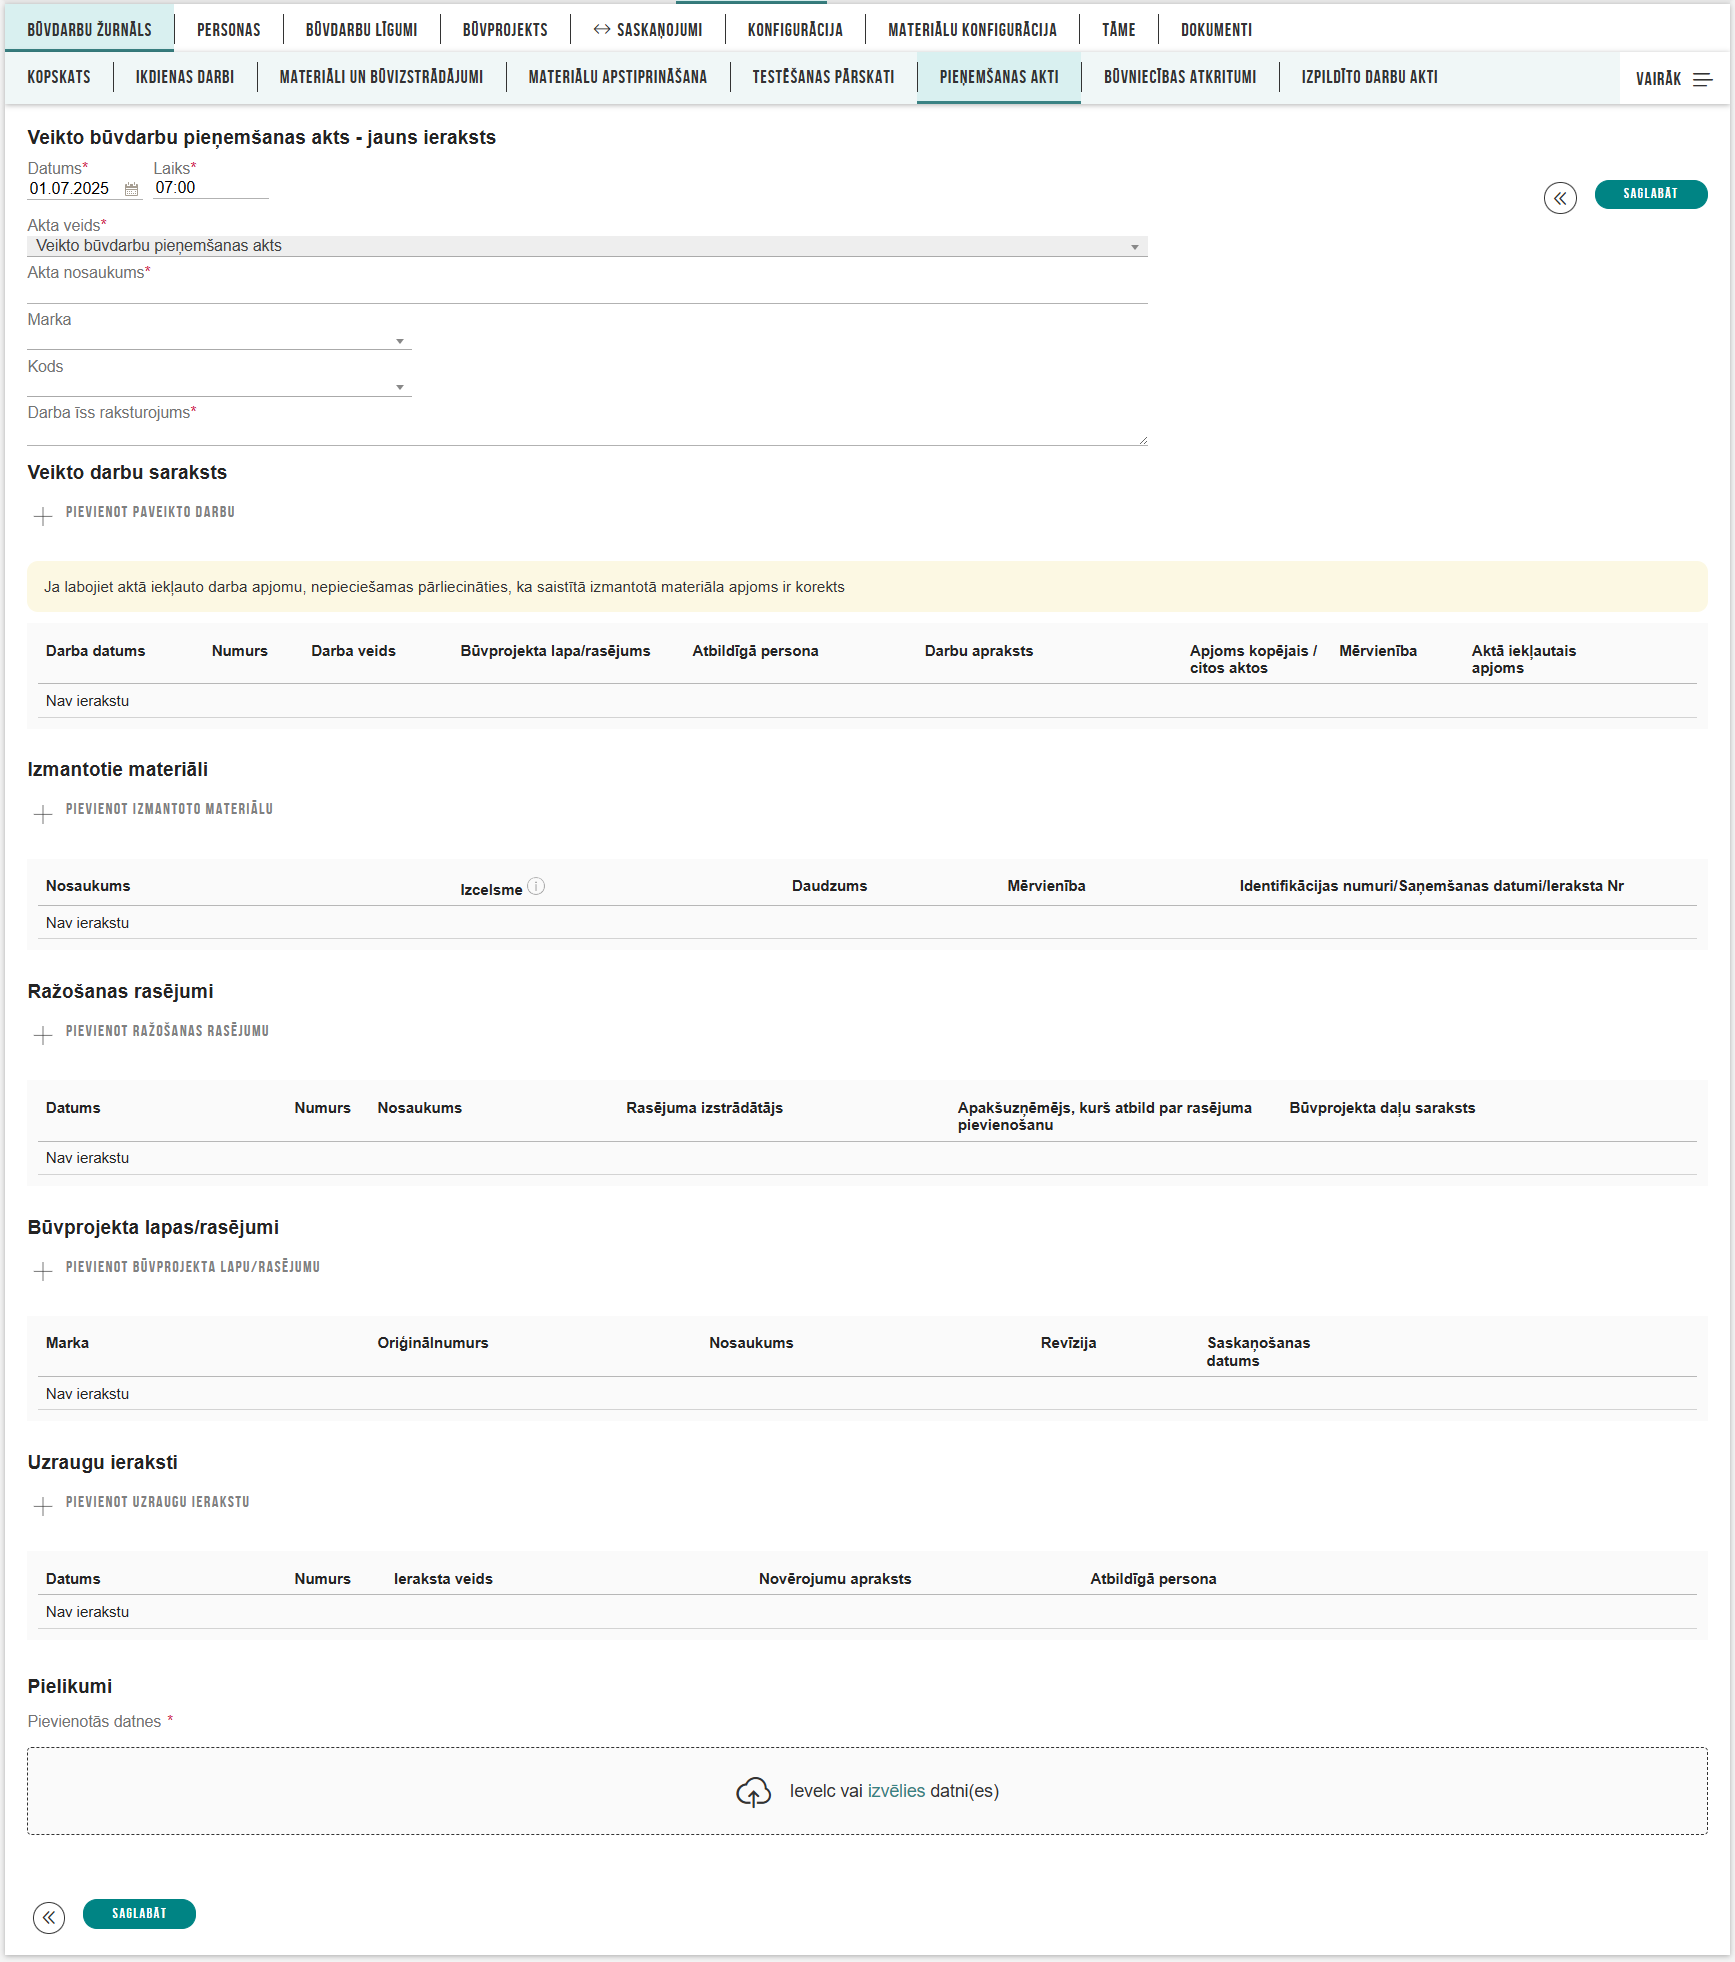
Task: Open the Marka dropdown
Action: (399, 341)
